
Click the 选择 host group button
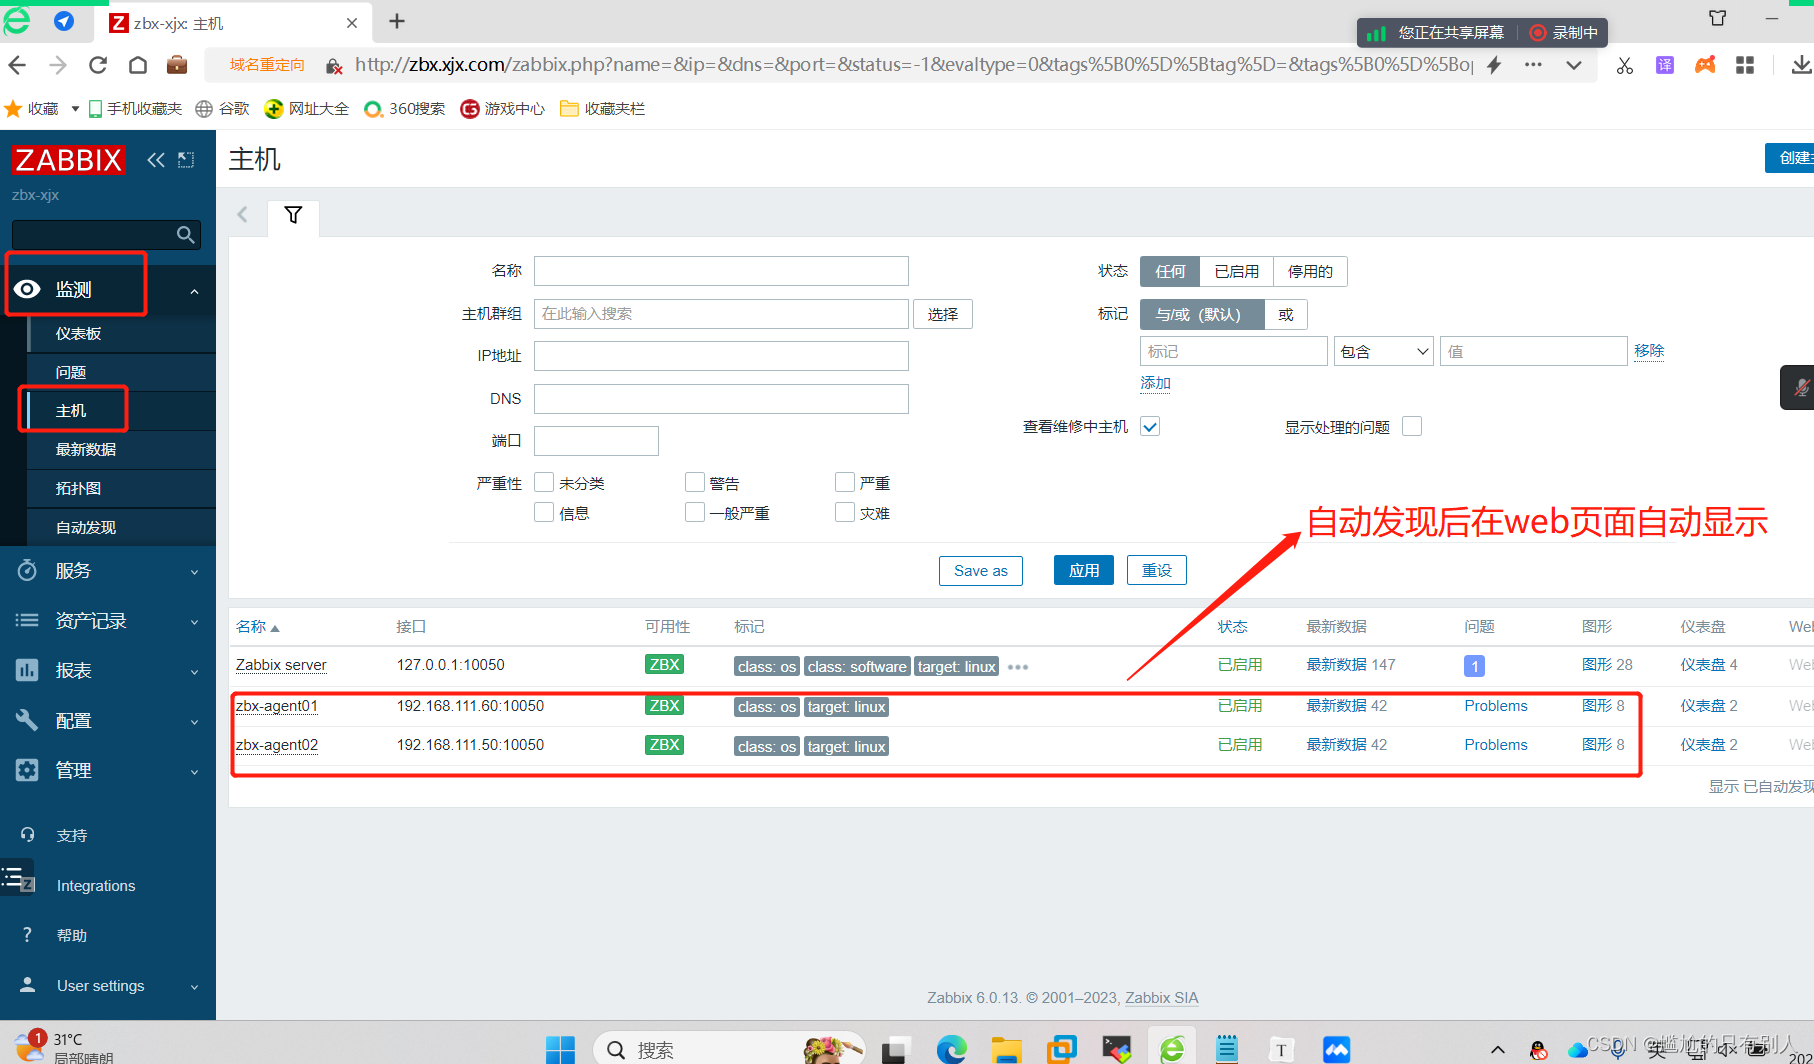[x=943, y=315]
